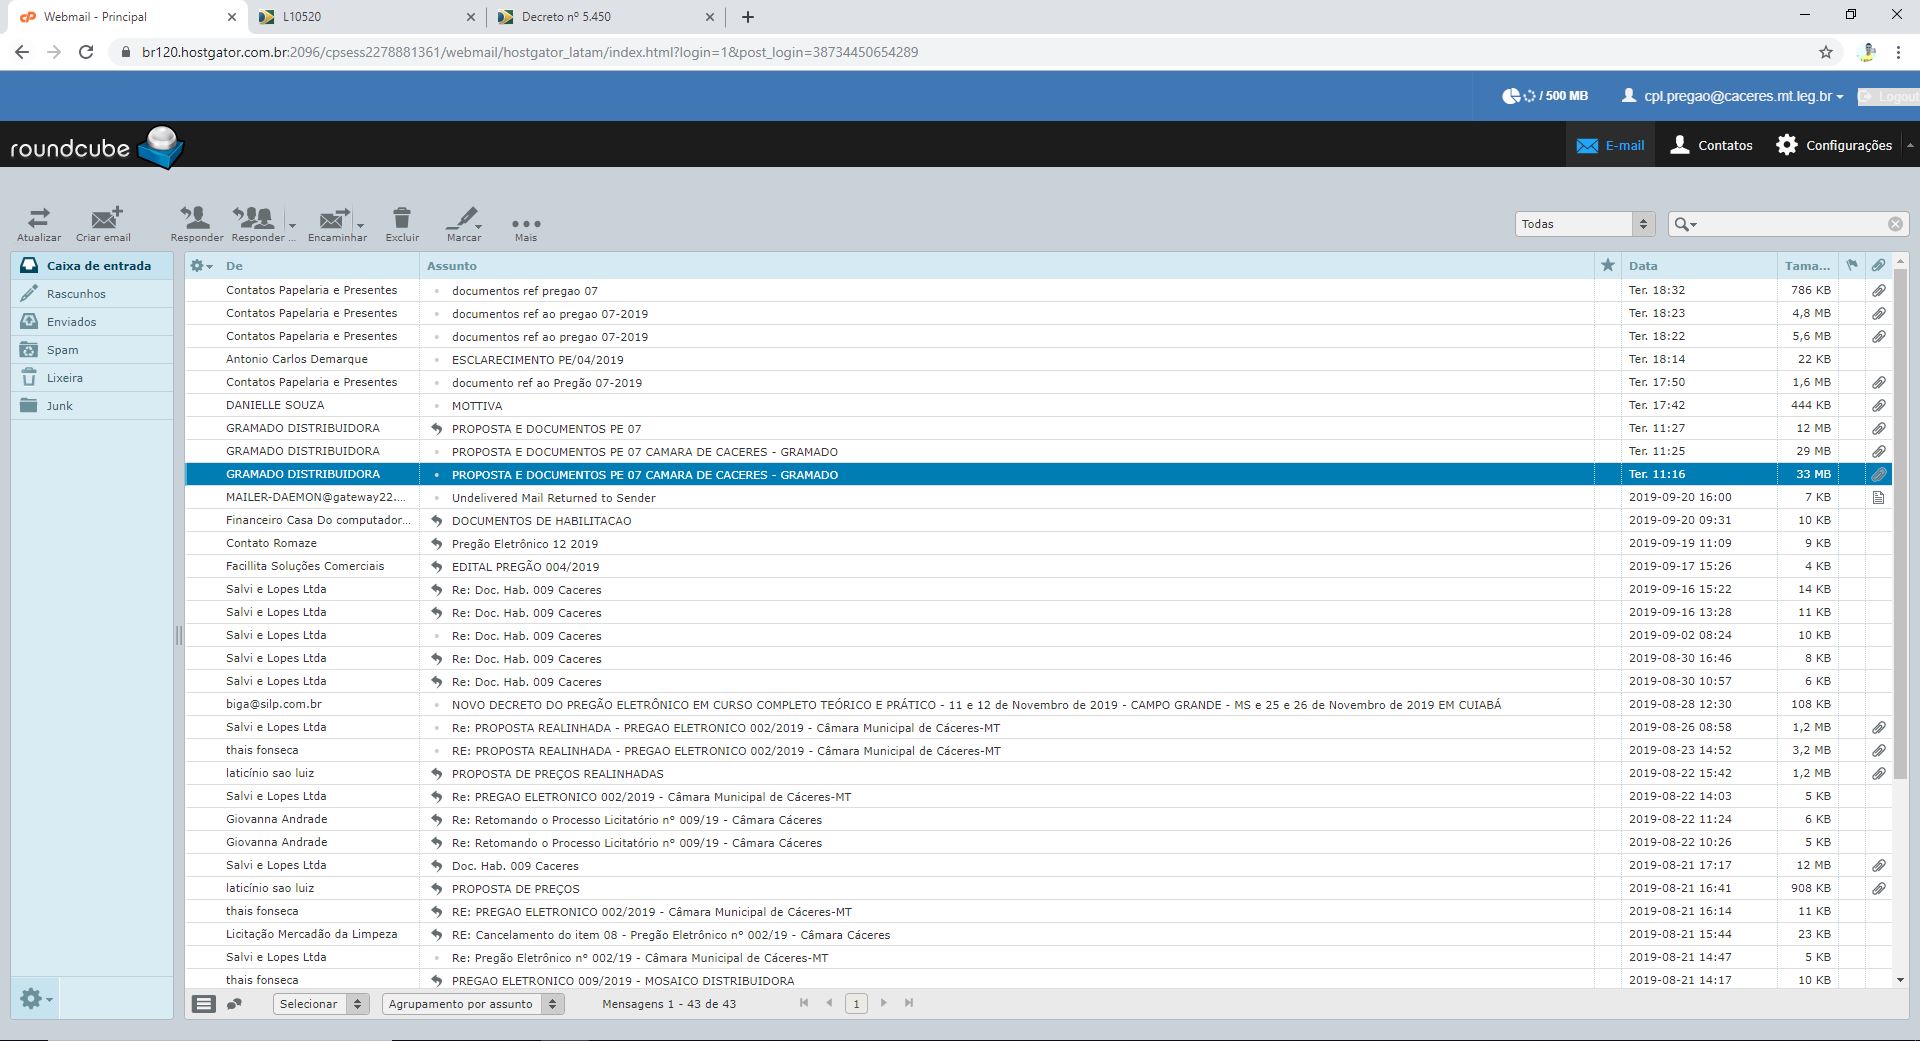Toggle message list view button at bottom

point(204,1004)
